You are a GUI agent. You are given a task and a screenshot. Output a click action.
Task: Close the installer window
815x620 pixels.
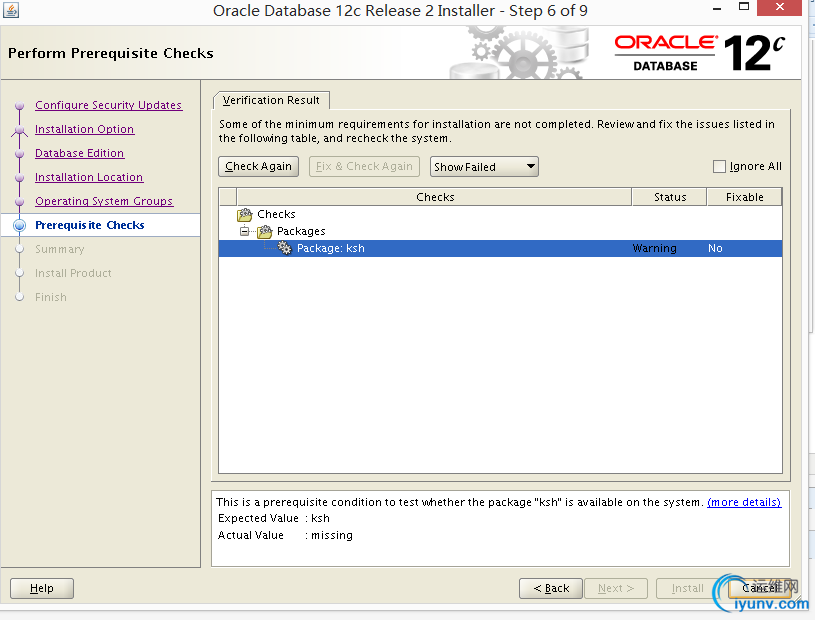[779, 7]
